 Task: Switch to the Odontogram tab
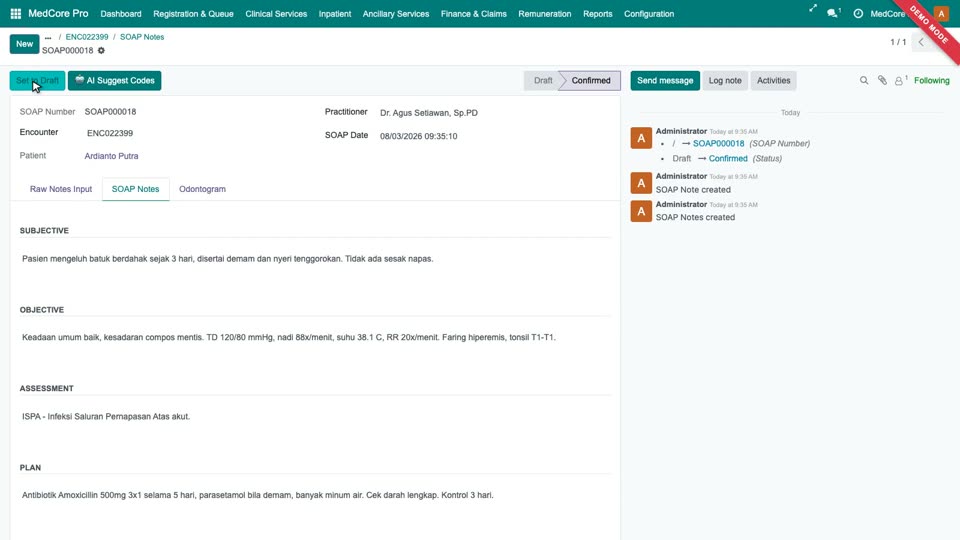202,189
